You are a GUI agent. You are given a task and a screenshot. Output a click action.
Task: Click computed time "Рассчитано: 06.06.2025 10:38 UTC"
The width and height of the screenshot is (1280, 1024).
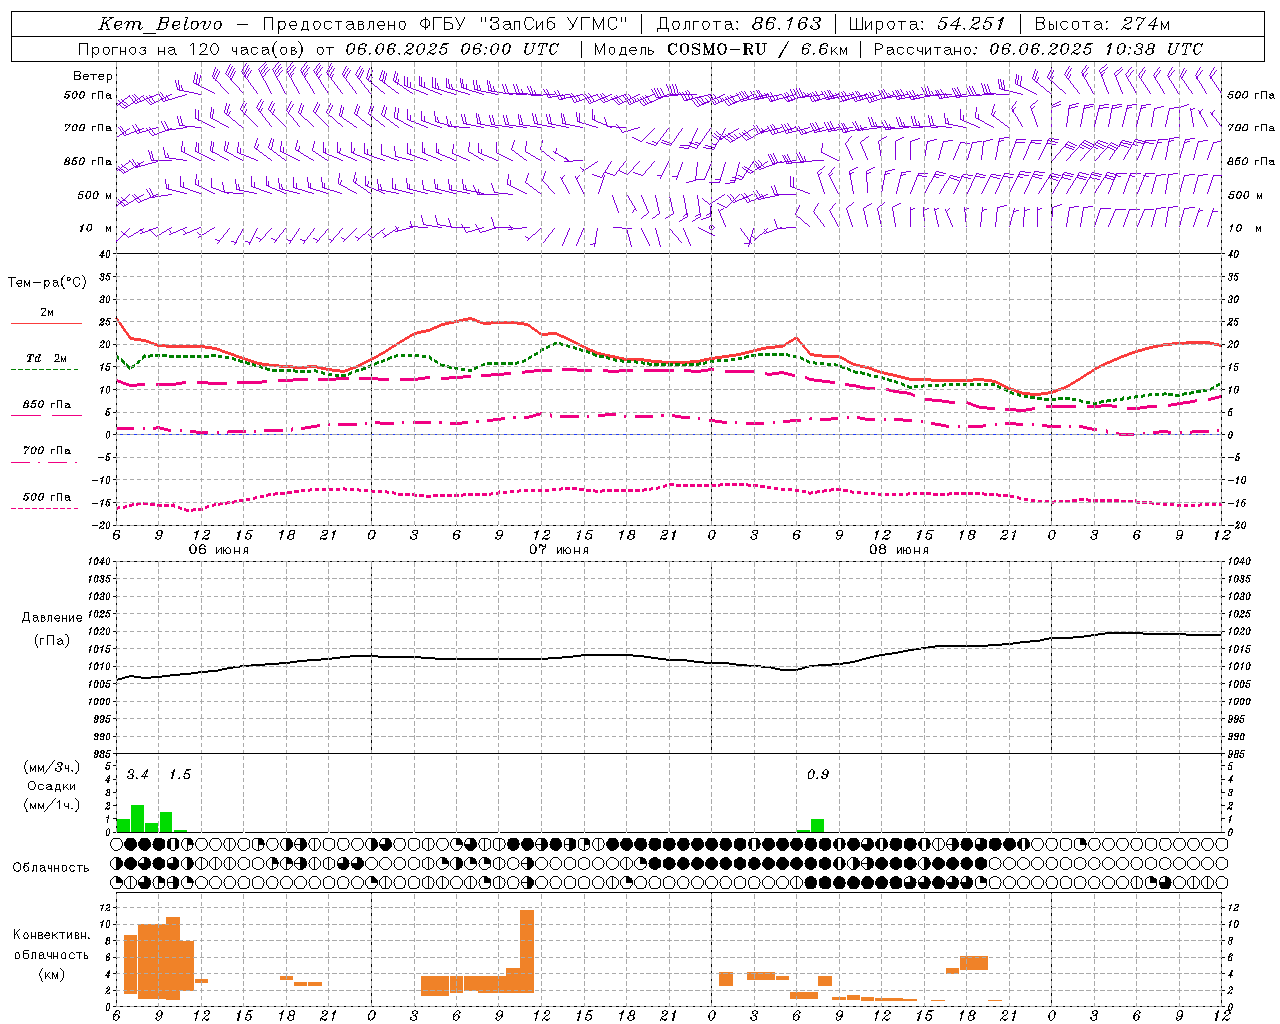[x=1038, y=49]
